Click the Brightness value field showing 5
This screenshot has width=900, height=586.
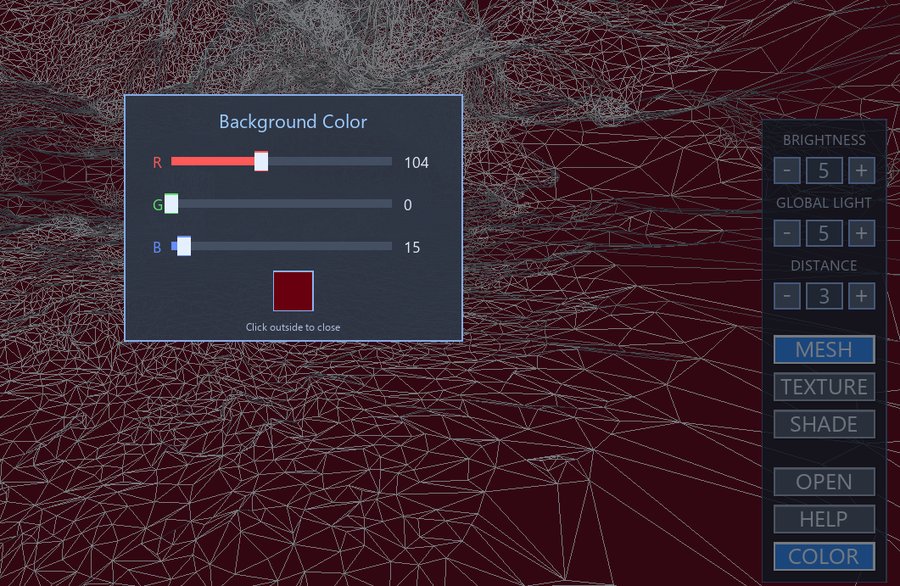(x=824, y=170)
